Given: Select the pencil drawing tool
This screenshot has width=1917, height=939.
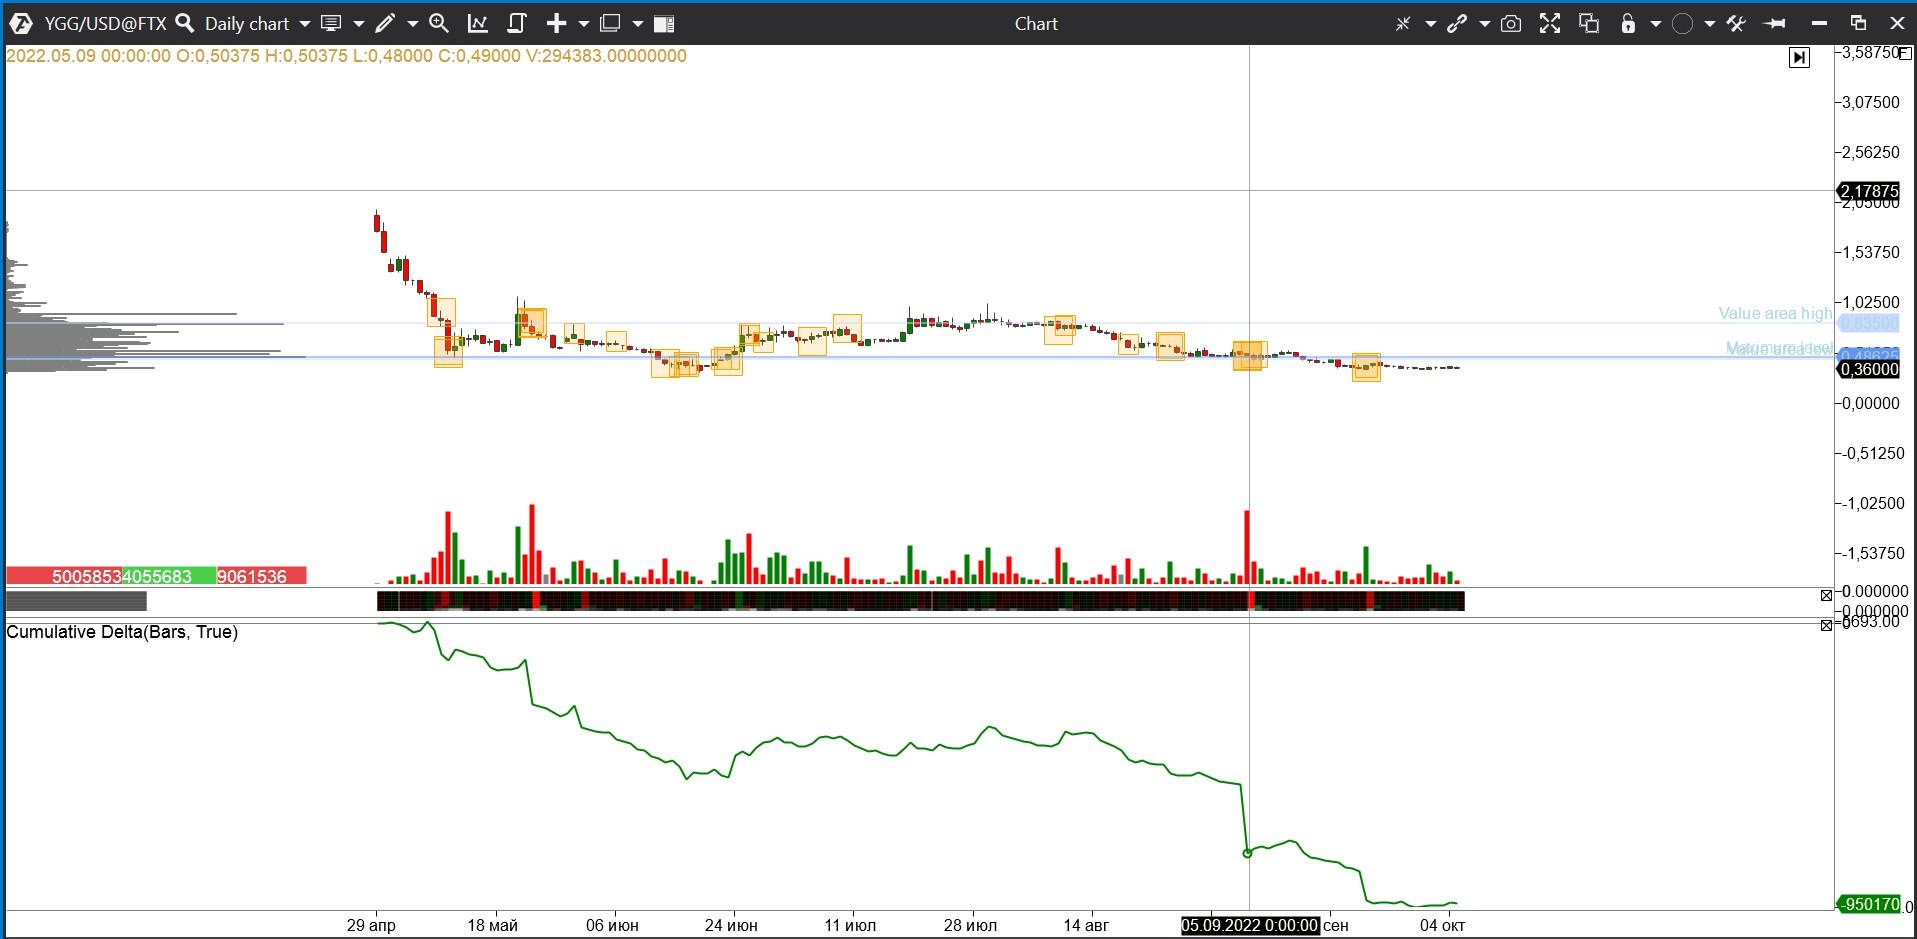Looking at the screenshot, I should (385, 23).
